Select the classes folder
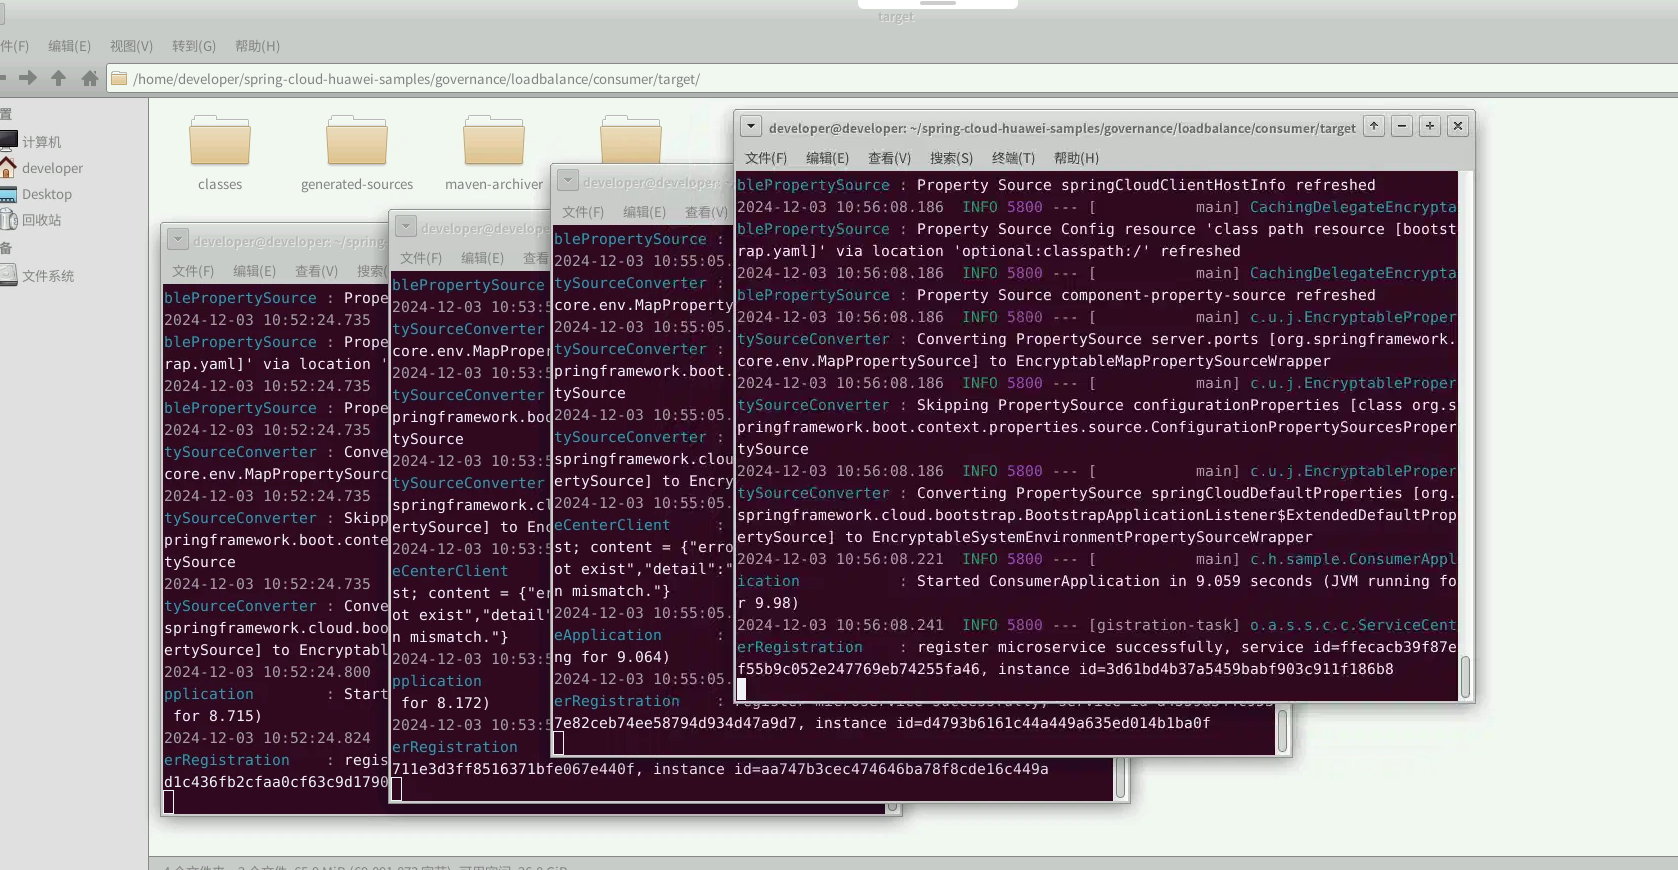 coord(220,154)
